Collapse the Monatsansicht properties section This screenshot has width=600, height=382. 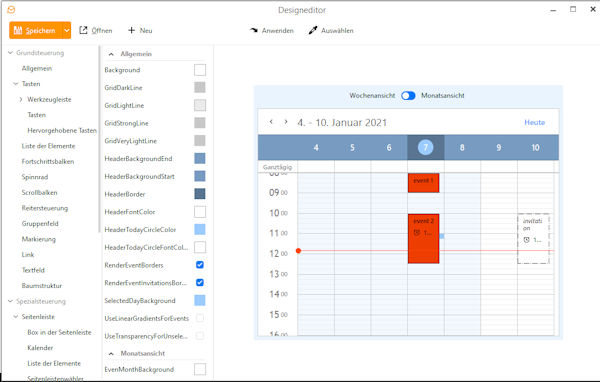pyautogui.click(x=111, y=353)
